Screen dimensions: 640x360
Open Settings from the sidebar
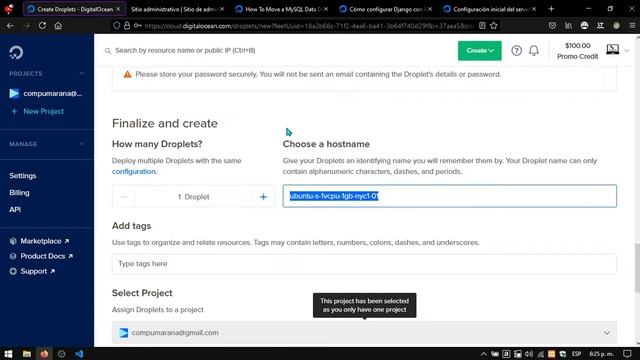pos(23,176)
